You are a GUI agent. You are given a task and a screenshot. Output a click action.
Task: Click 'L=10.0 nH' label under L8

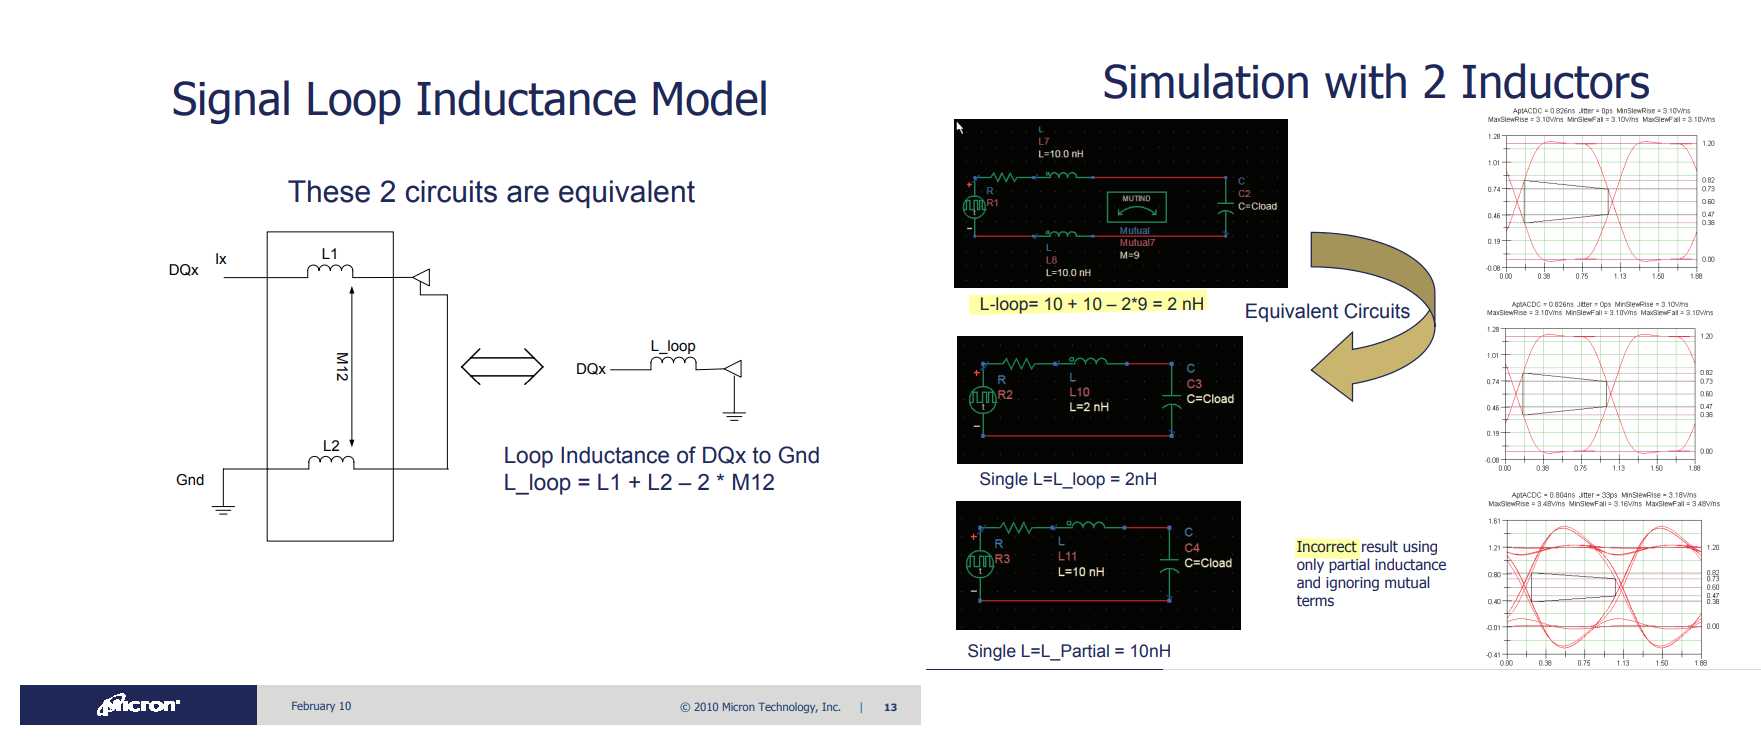click(1068, 272)
